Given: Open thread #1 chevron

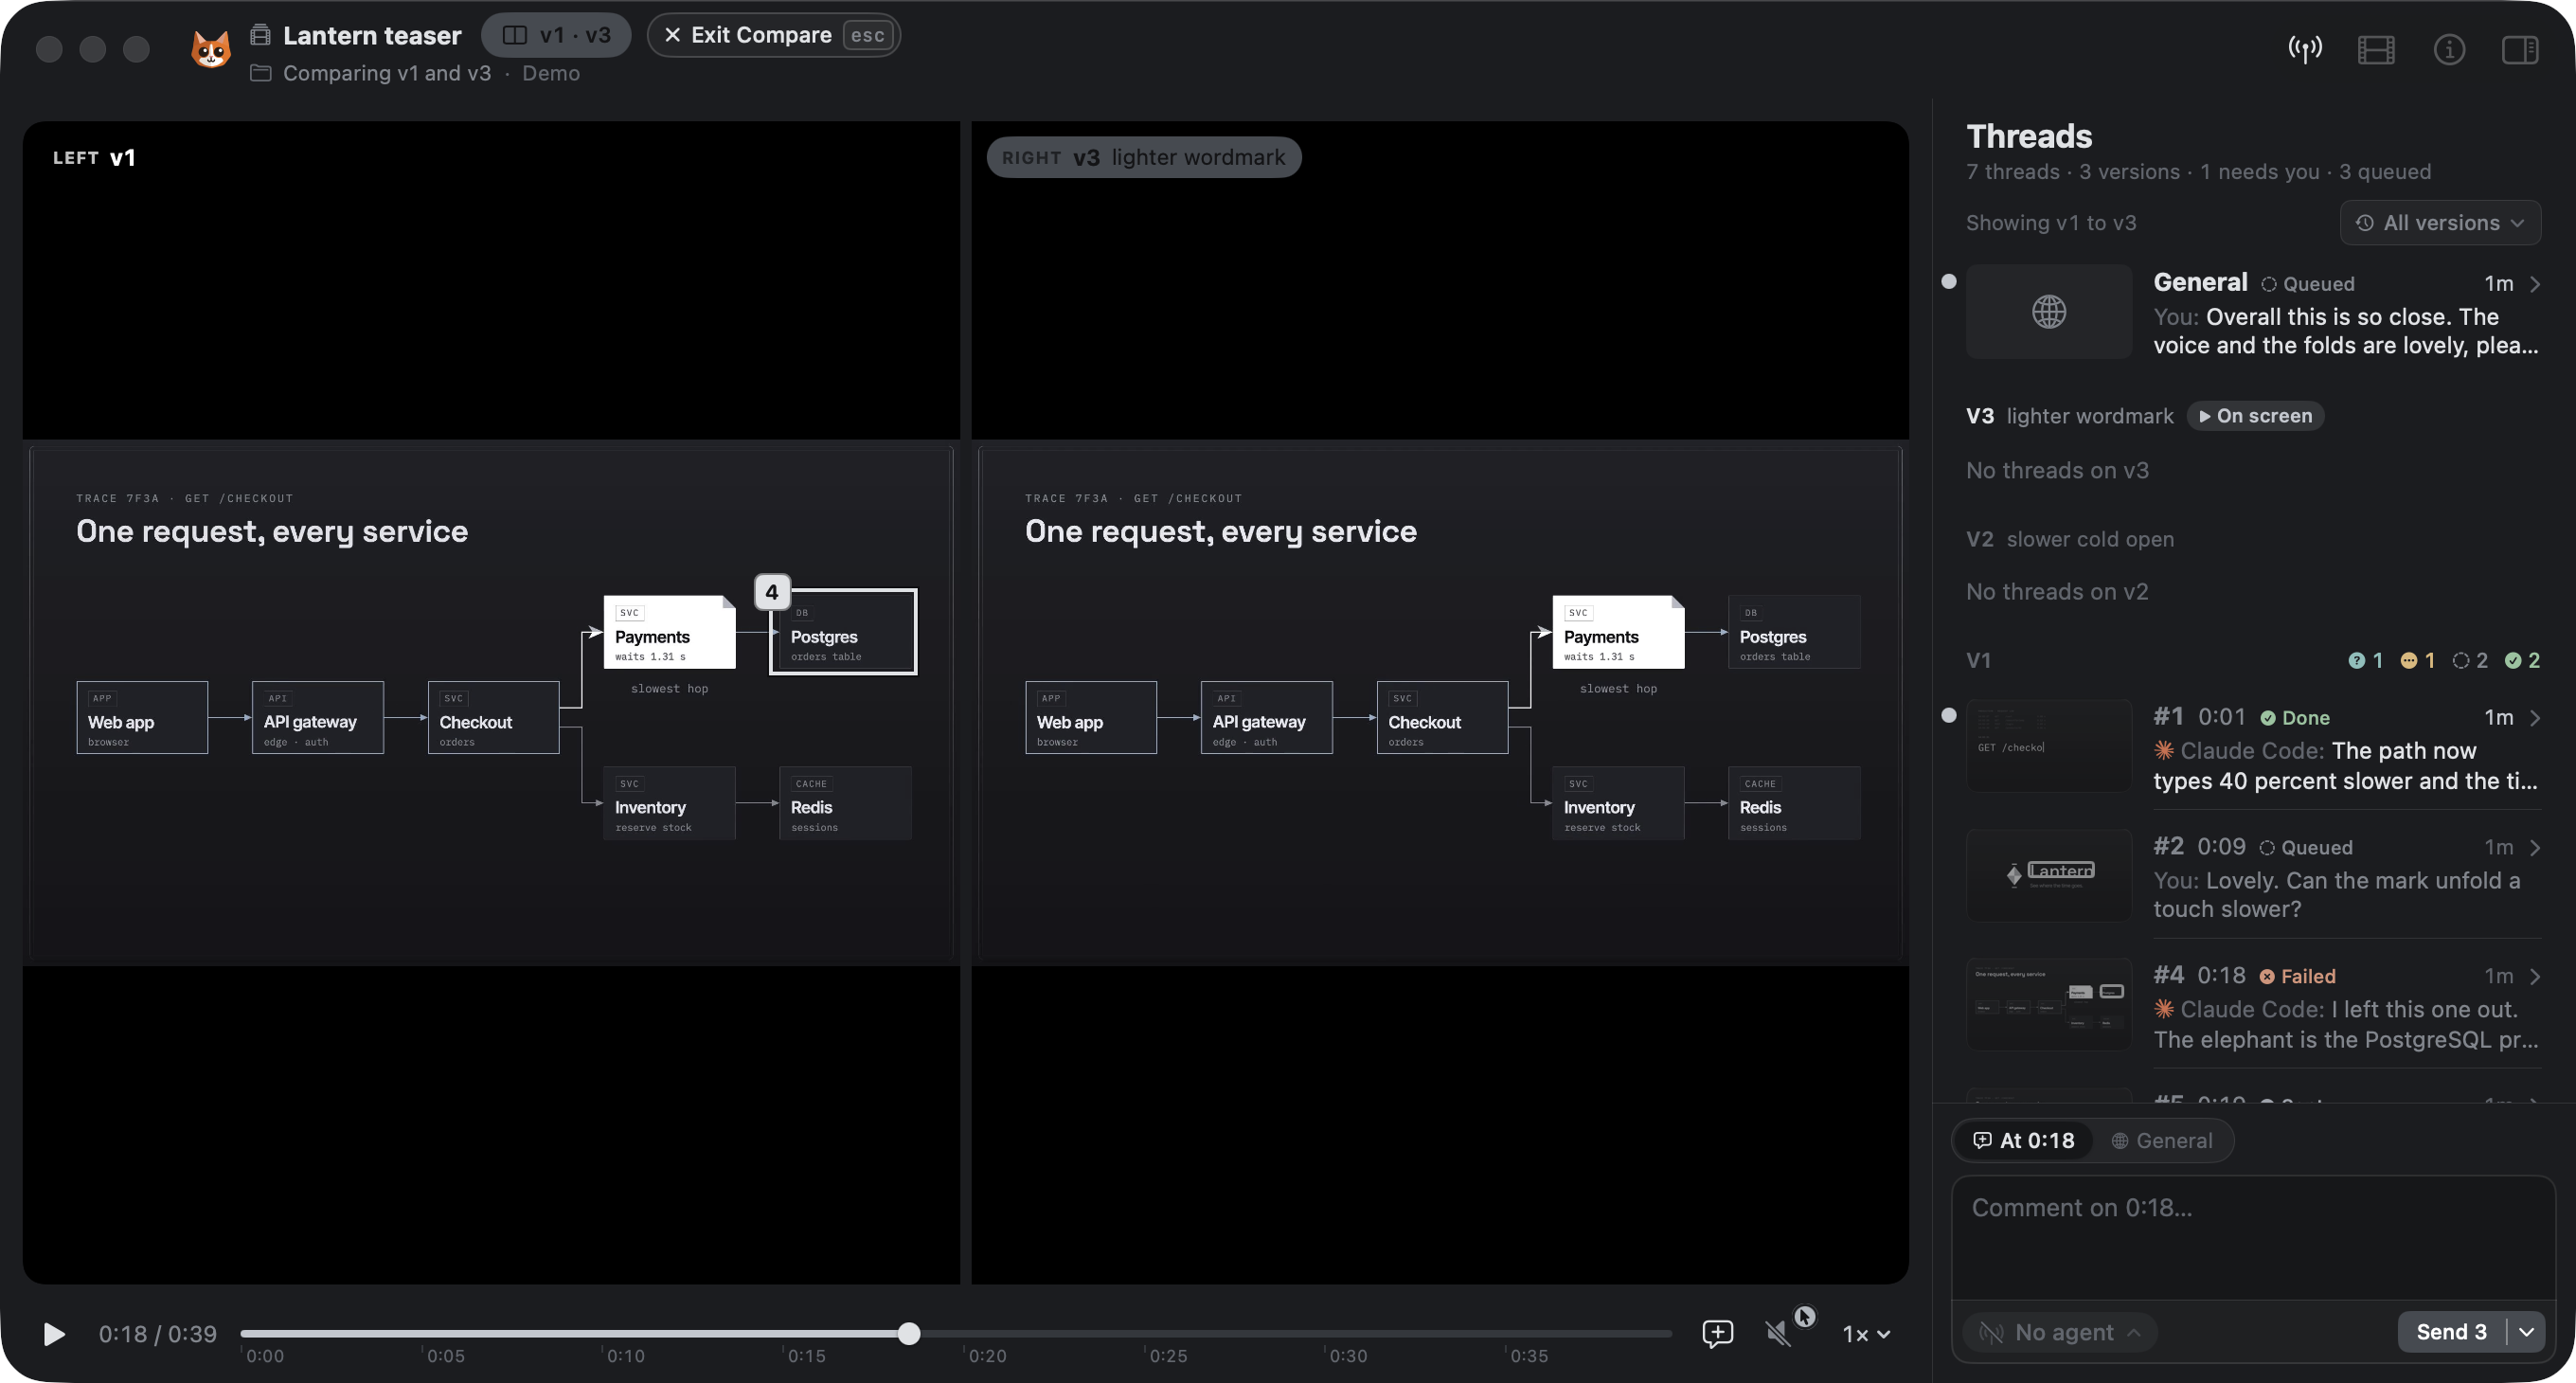Looking at the screenshot, I should pos(2535,718).
